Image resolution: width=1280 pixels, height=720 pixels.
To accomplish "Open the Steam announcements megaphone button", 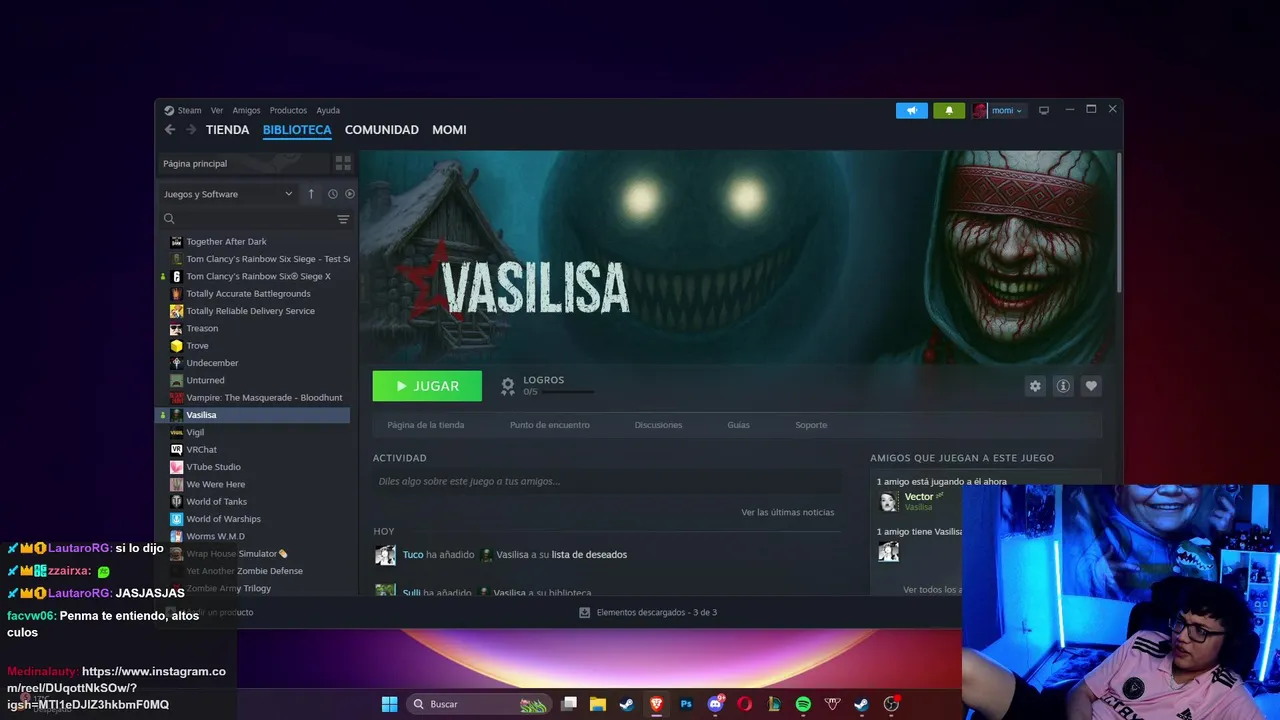I will [x=912, y=110].
